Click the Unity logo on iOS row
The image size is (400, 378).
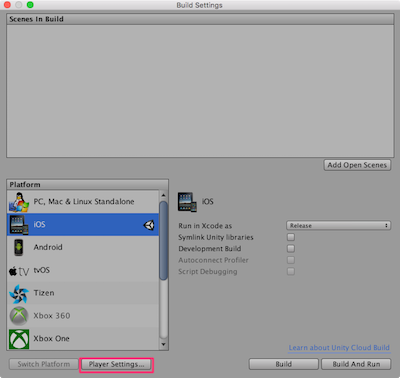point(149,226)
